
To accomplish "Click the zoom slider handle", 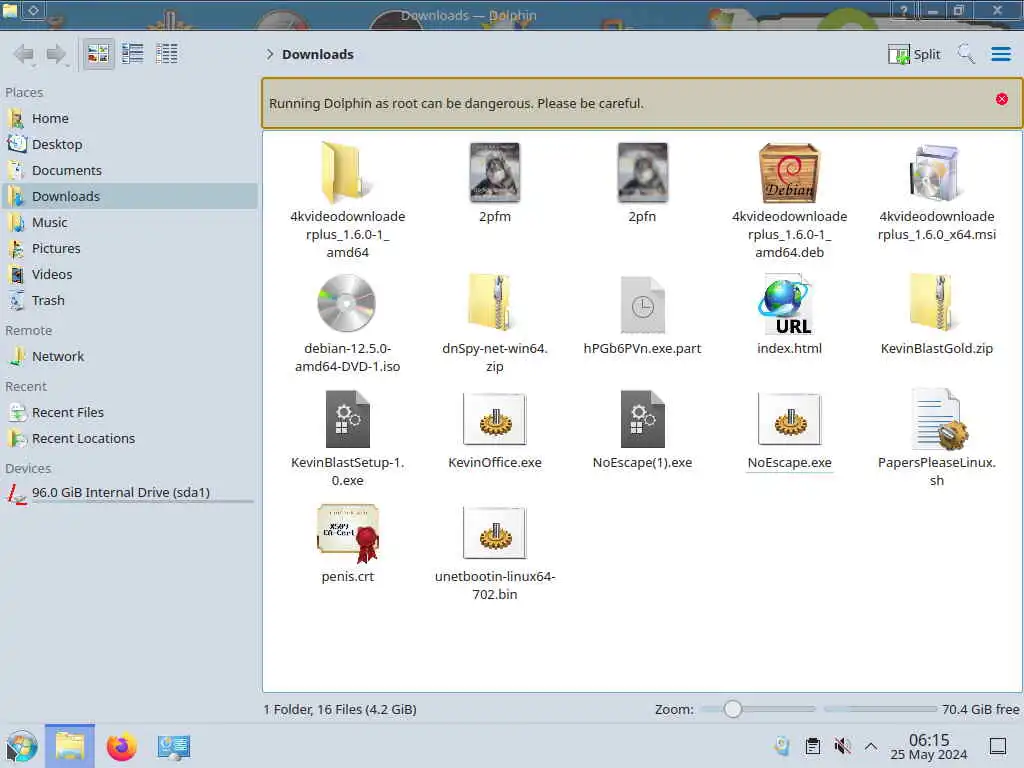I will click(x=732, y=709).
